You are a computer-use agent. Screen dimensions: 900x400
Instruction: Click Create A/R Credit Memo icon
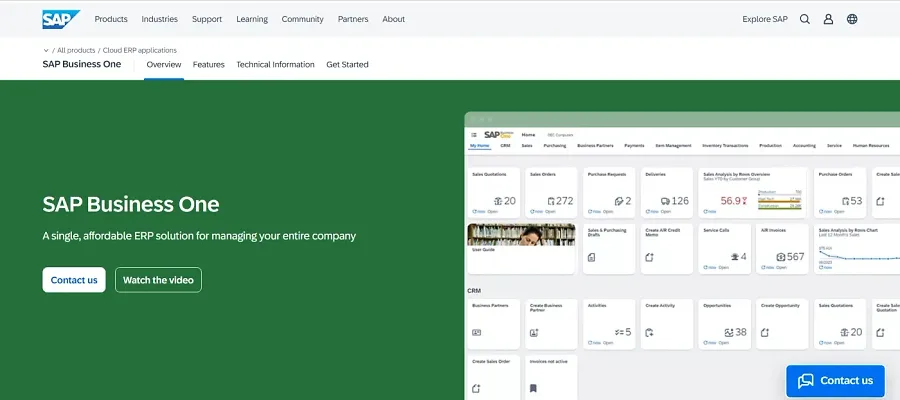649,257
